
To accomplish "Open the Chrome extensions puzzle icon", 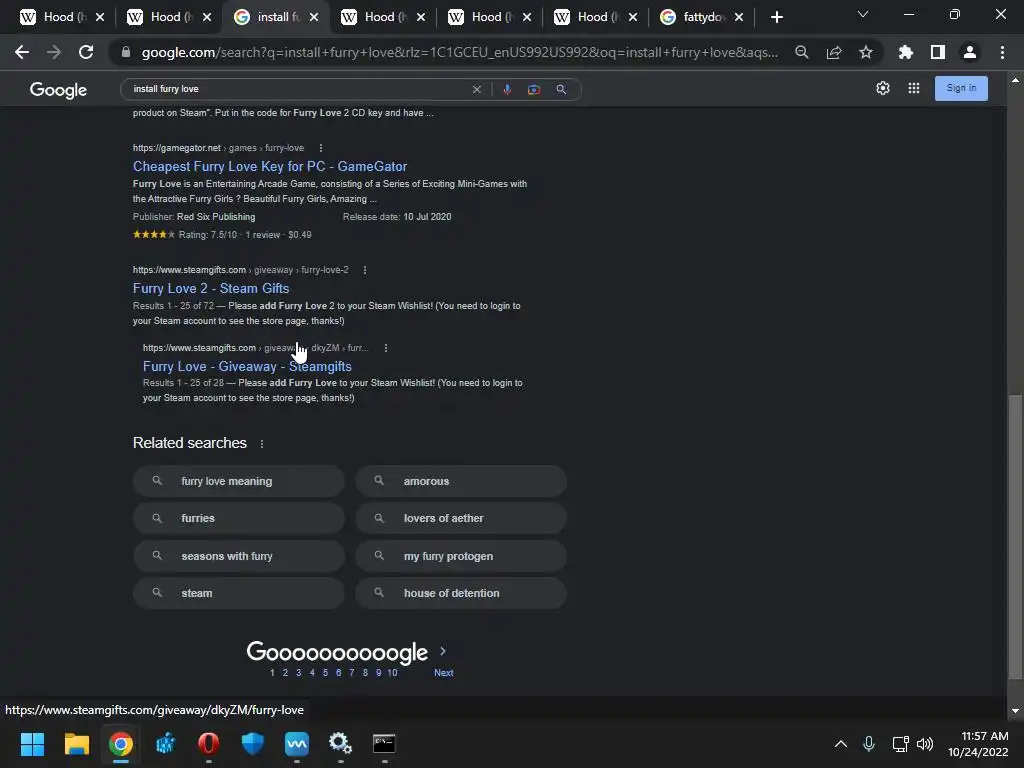I will click(905, 52).
